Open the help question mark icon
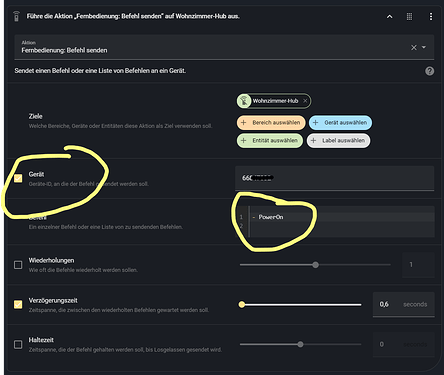Image resolution: width=444 pixels, height=375 pixels. pos(429,71)
